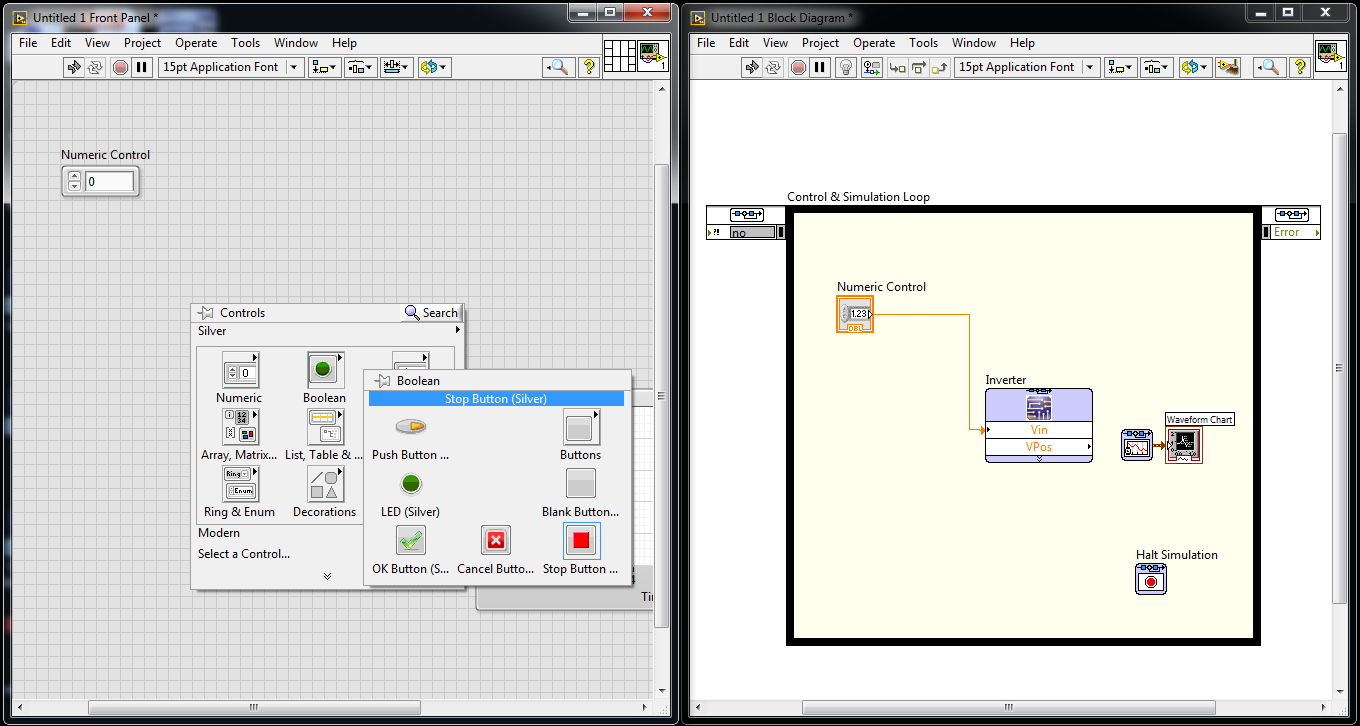This screenshot has width=1360, height=726.
Task: Pause execution using the block diagram toolbar
Action: pyautogui.click(x=818, y=67)
